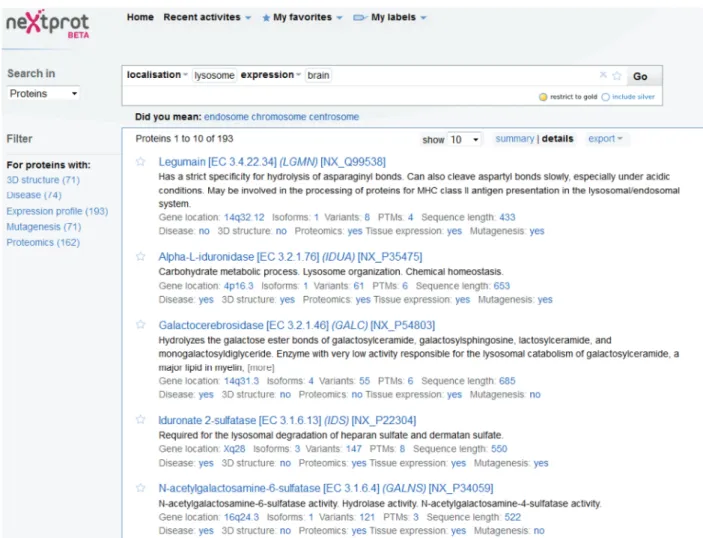This screenshot has width=703, height=538.
Task: Star the Alpha-L-iduronidase protein entry
Action: 140,256
